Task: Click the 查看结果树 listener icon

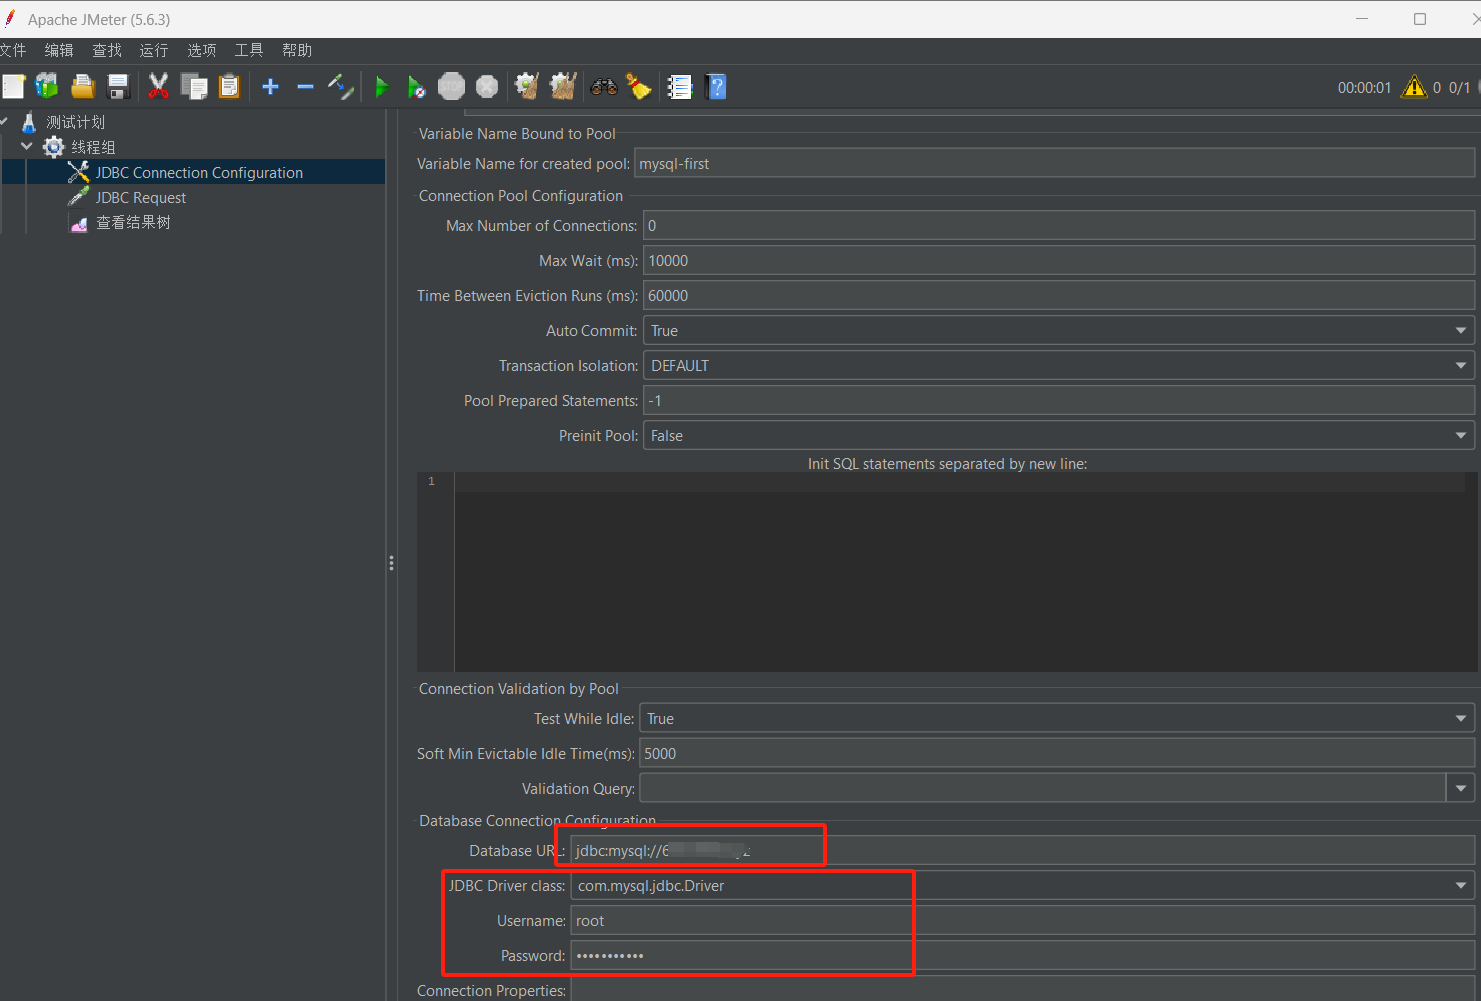Action: pyautogui.click(x=79, y=223)
